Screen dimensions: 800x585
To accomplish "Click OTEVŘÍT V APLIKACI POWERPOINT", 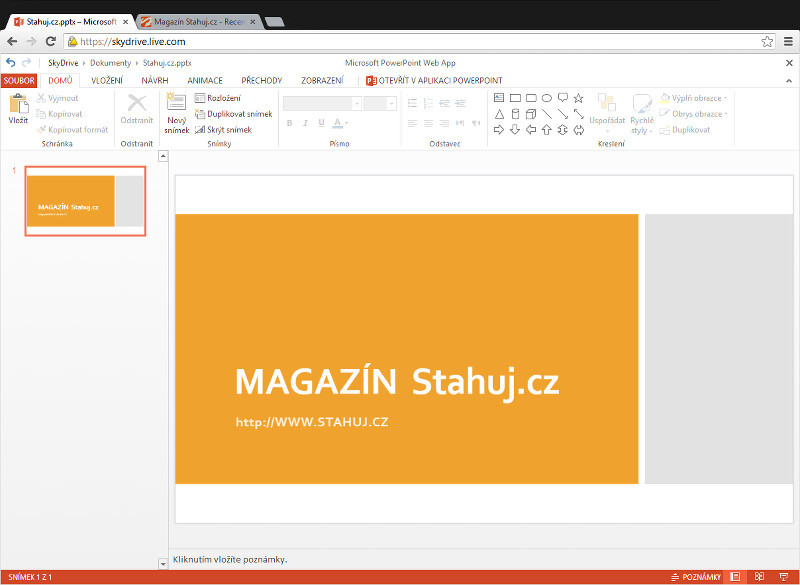I will pyautogui.click(x=434, y=81).
